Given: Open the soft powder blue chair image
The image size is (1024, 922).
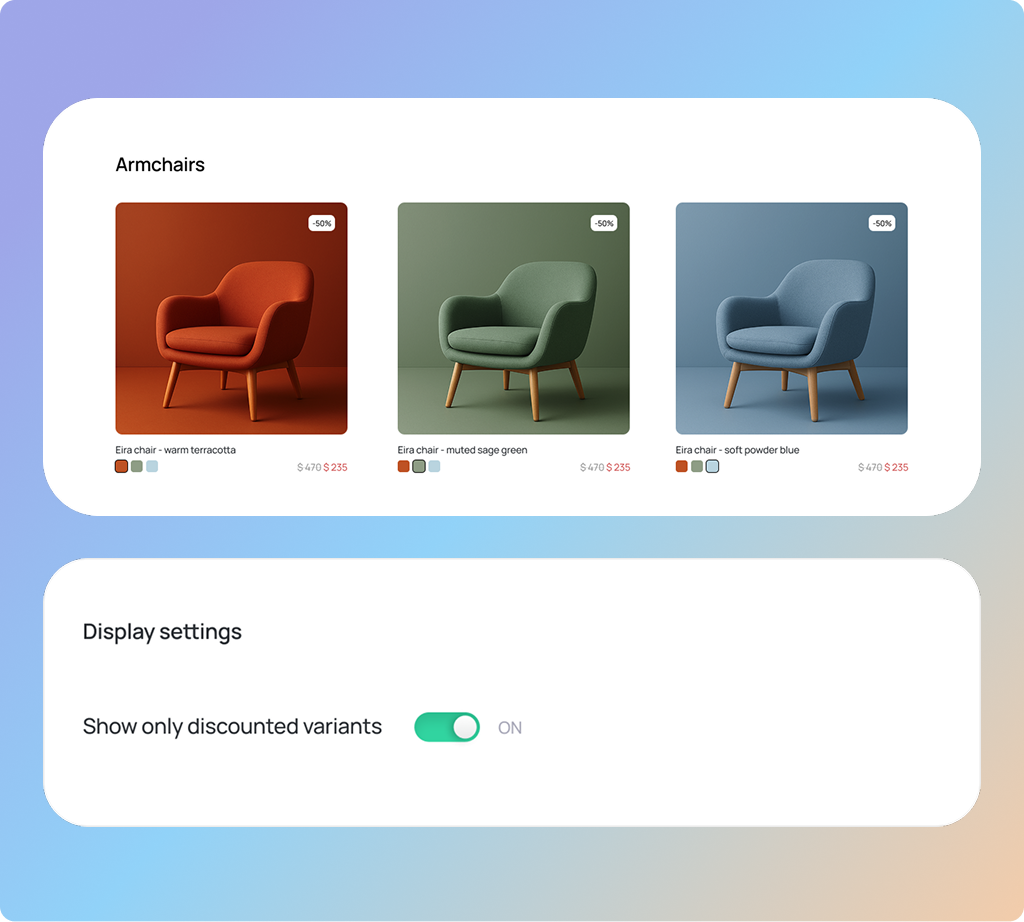Looking at the screenshot, I should (792, 318).
